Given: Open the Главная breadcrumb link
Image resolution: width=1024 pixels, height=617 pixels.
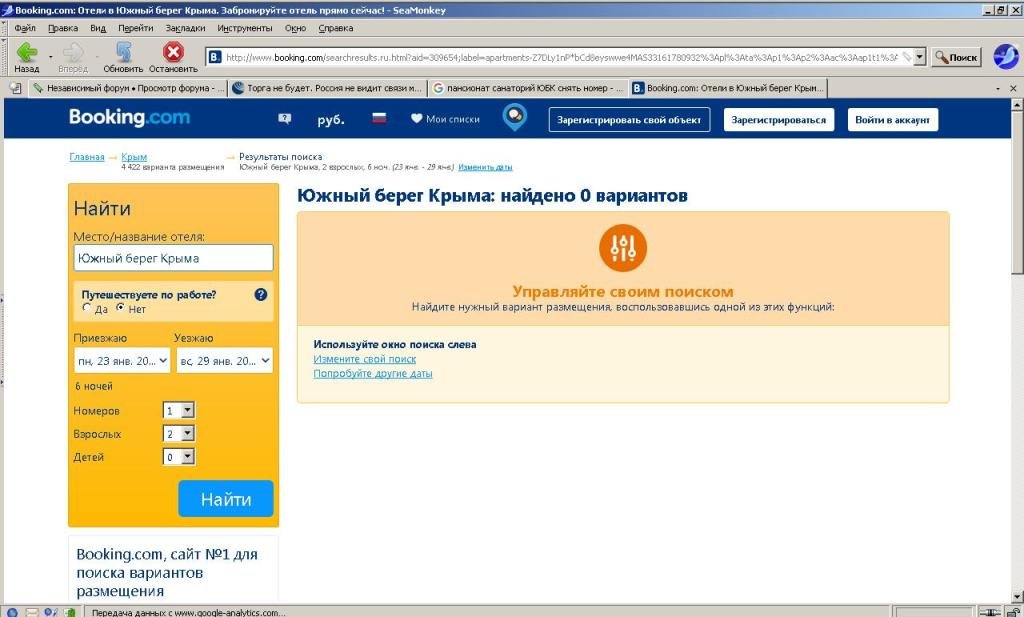Looking at the screenshot, I should point(87,157).
